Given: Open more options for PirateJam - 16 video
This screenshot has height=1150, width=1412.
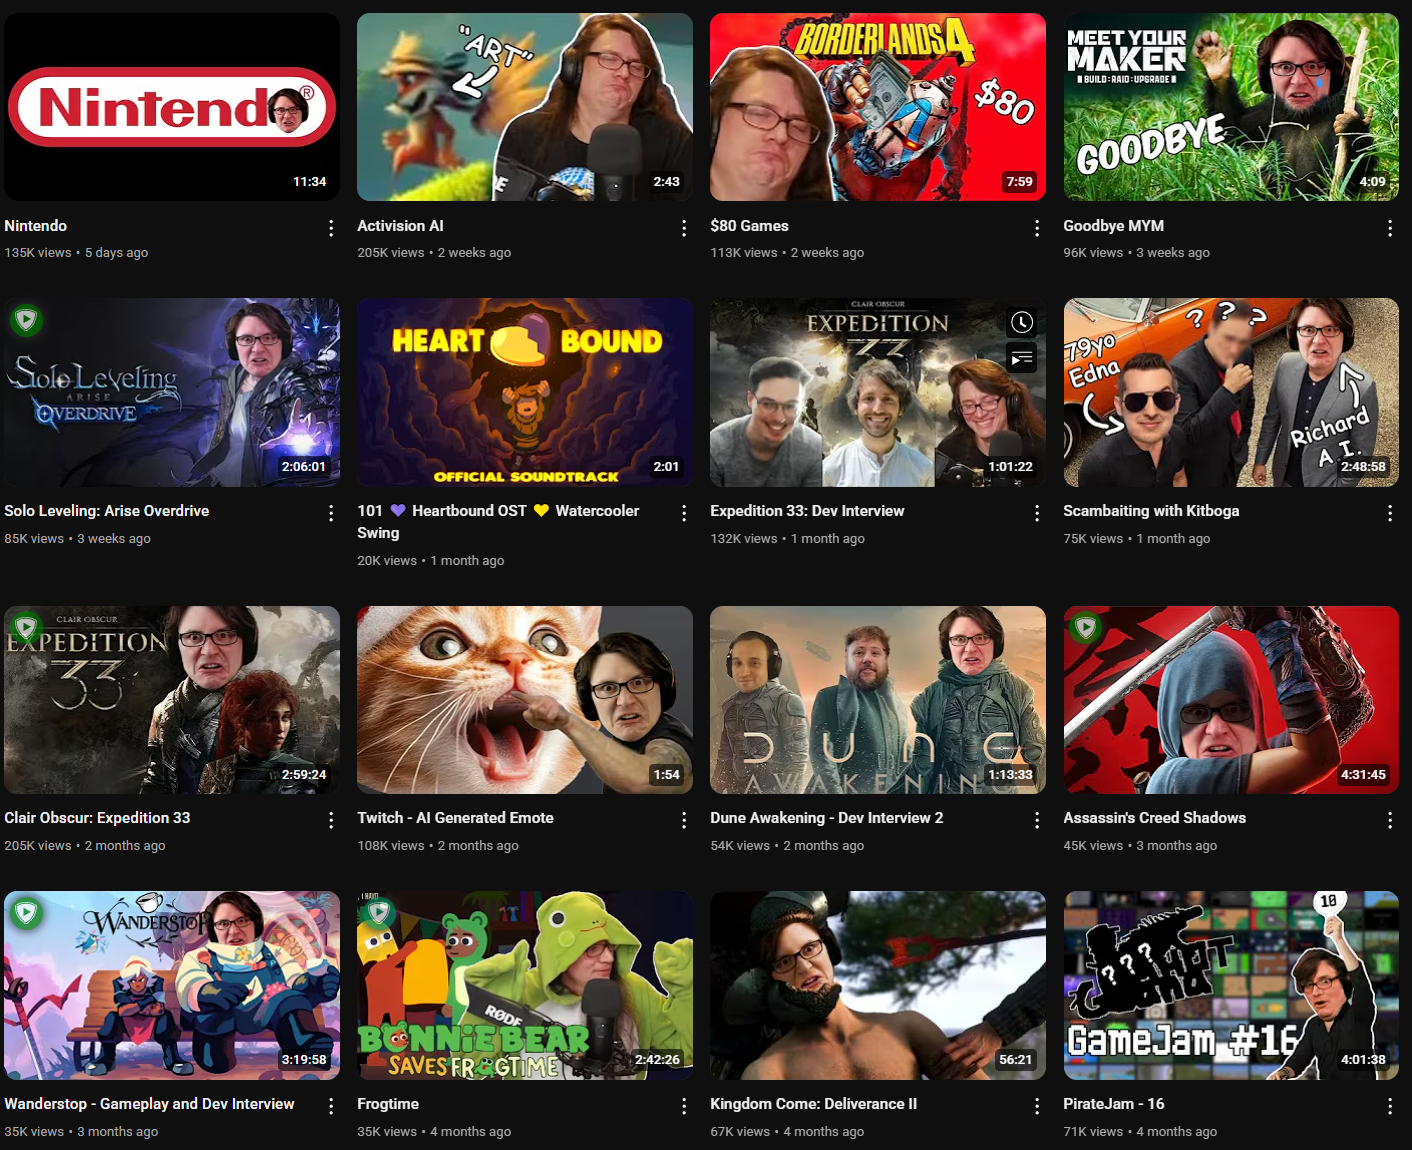Looking at the screenshot, I should (x=1390, y=1106).
